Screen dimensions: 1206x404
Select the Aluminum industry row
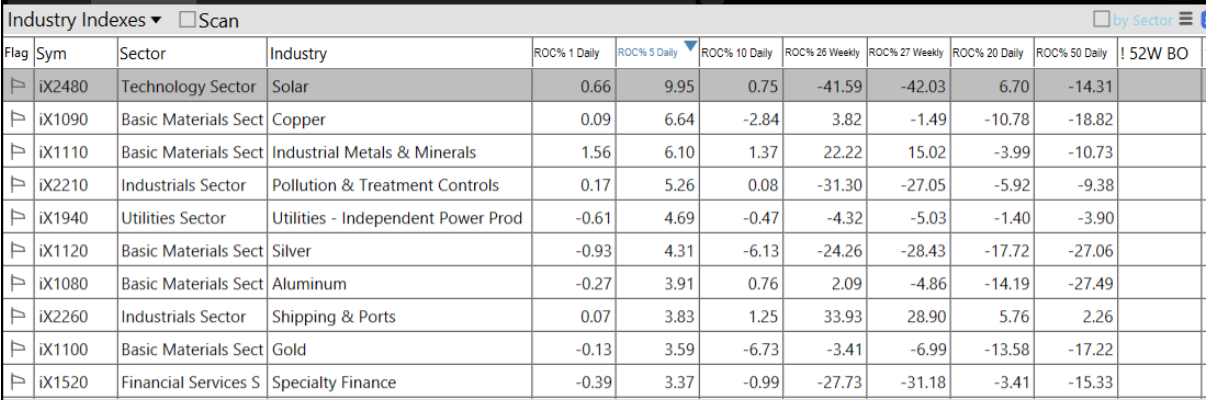[x=310, y=284]
